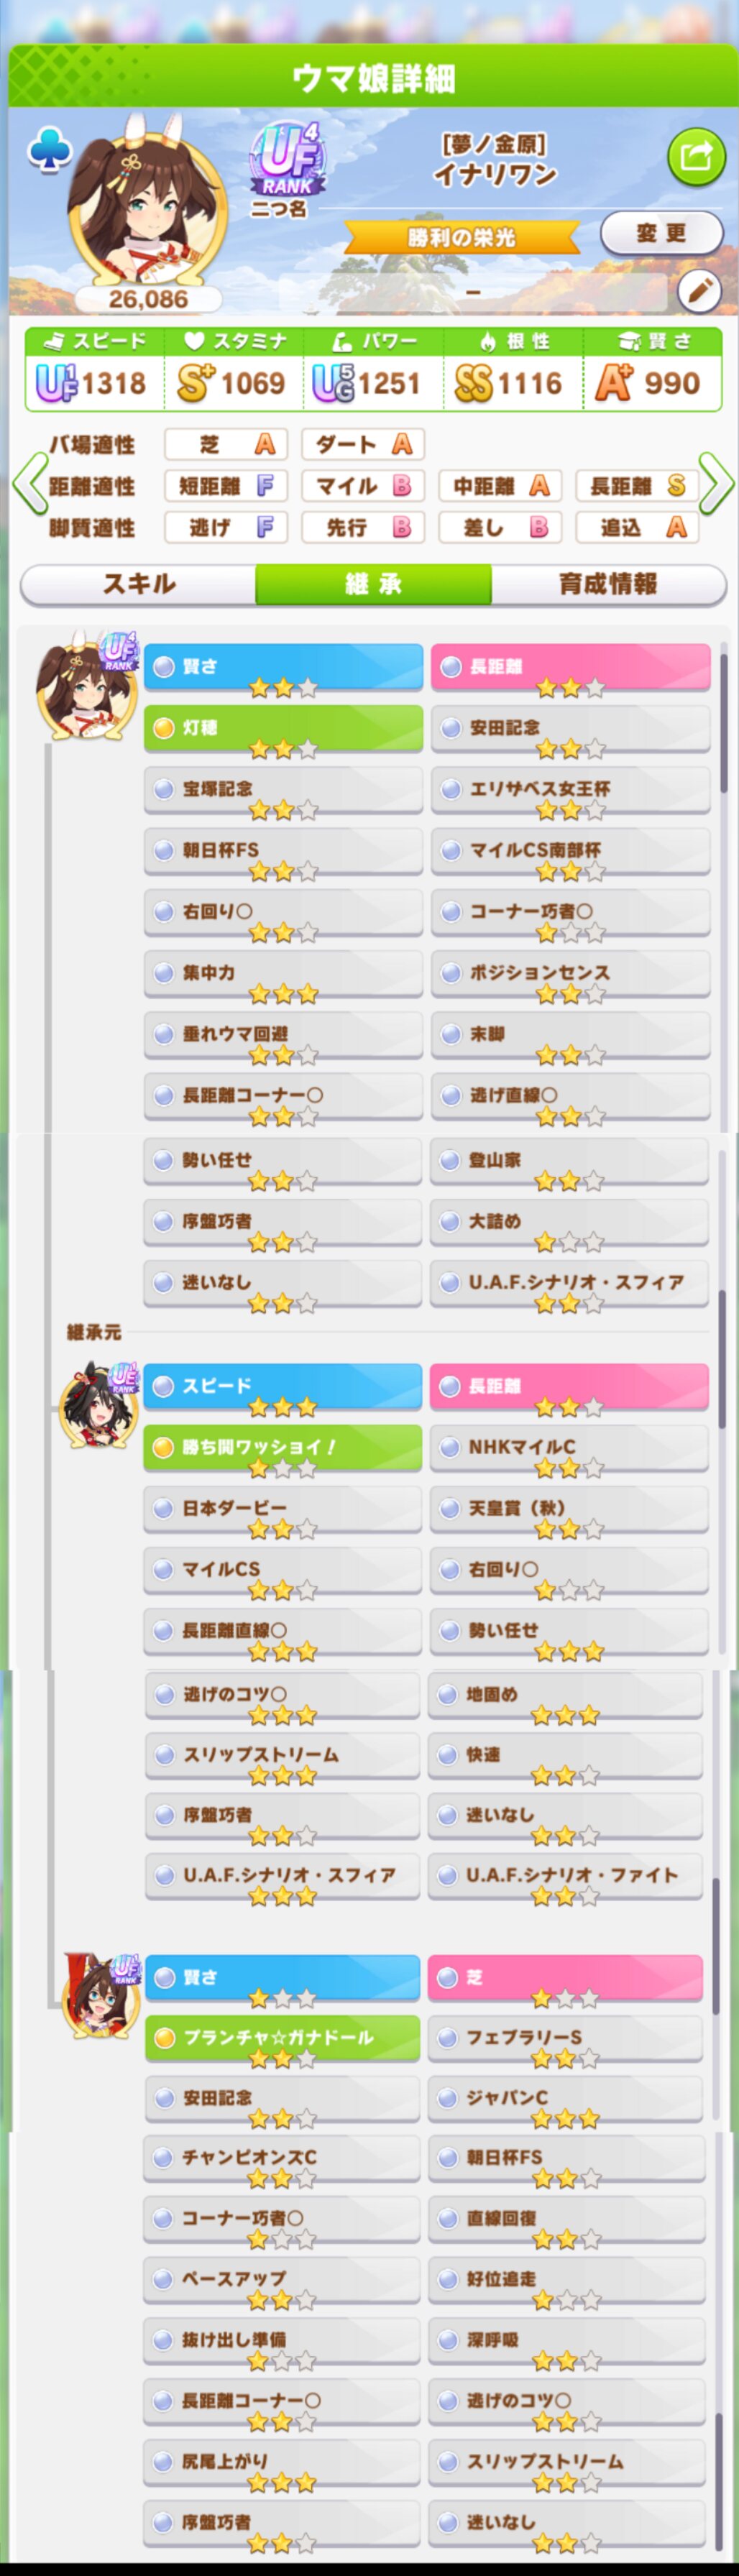Select the 勝ち鬨ワッショイ! factor bubble

[x=283, y=1447]
